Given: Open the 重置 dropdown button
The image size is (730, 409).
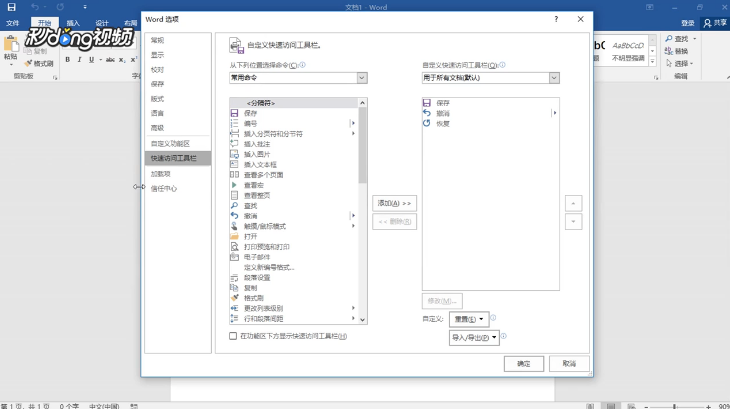Looking at the screenshot, I should (469, 319).
